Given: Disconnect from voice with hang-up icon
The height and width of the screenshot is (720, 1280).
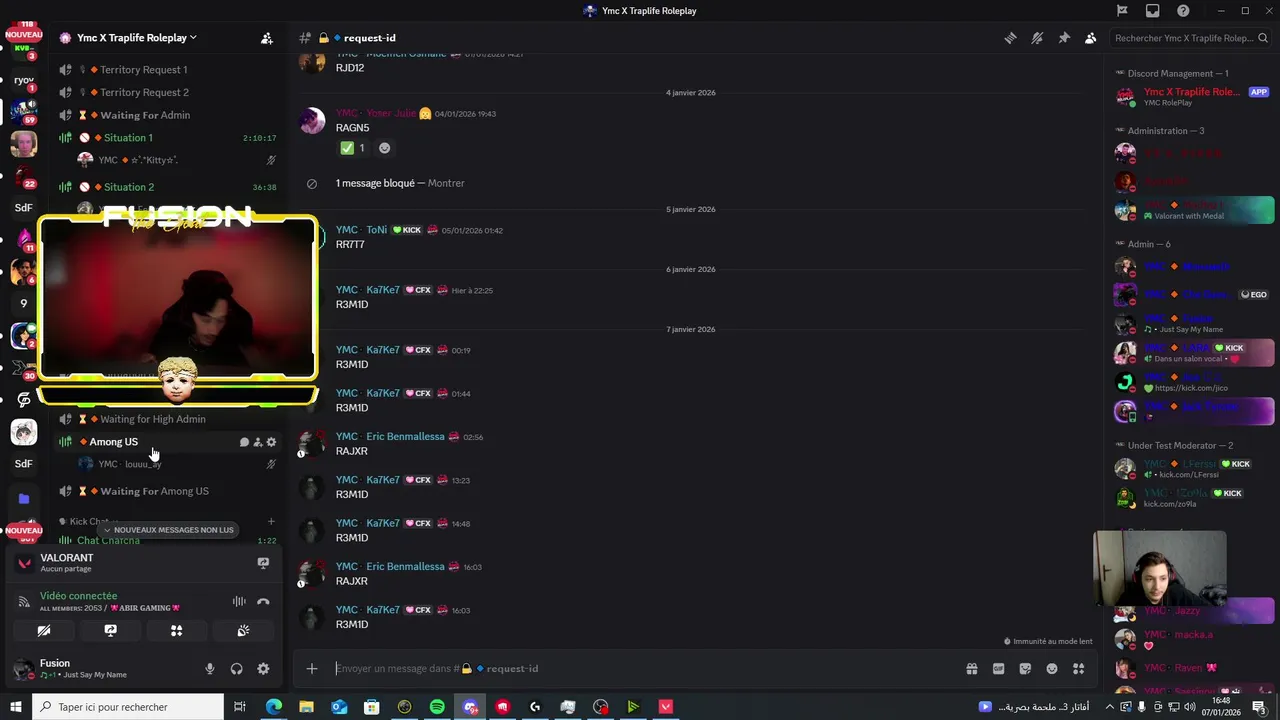Looking at the screenshot, I should [263, 601].
